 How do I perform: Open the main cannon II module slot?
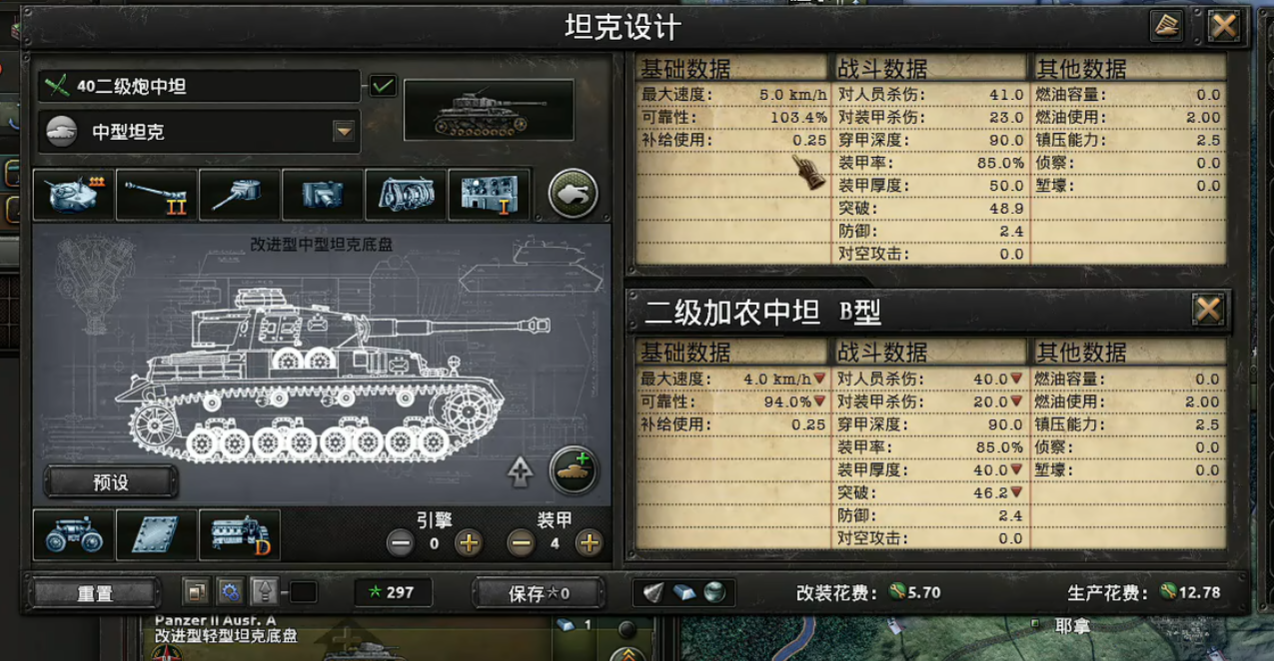pyautogui.click(x=156, y=194)
